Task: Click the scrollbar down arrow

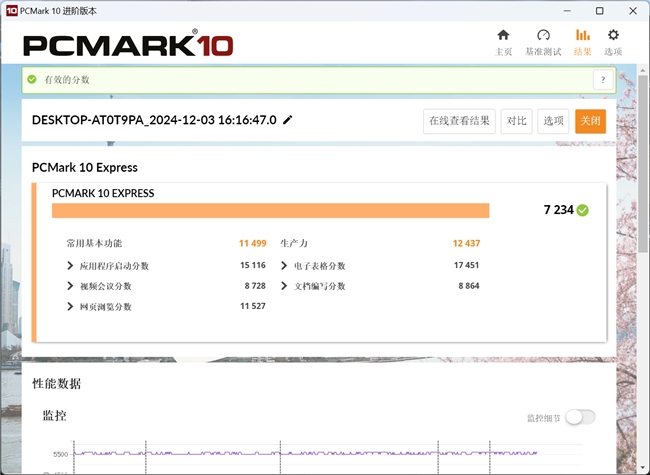Action: [643, 469]
